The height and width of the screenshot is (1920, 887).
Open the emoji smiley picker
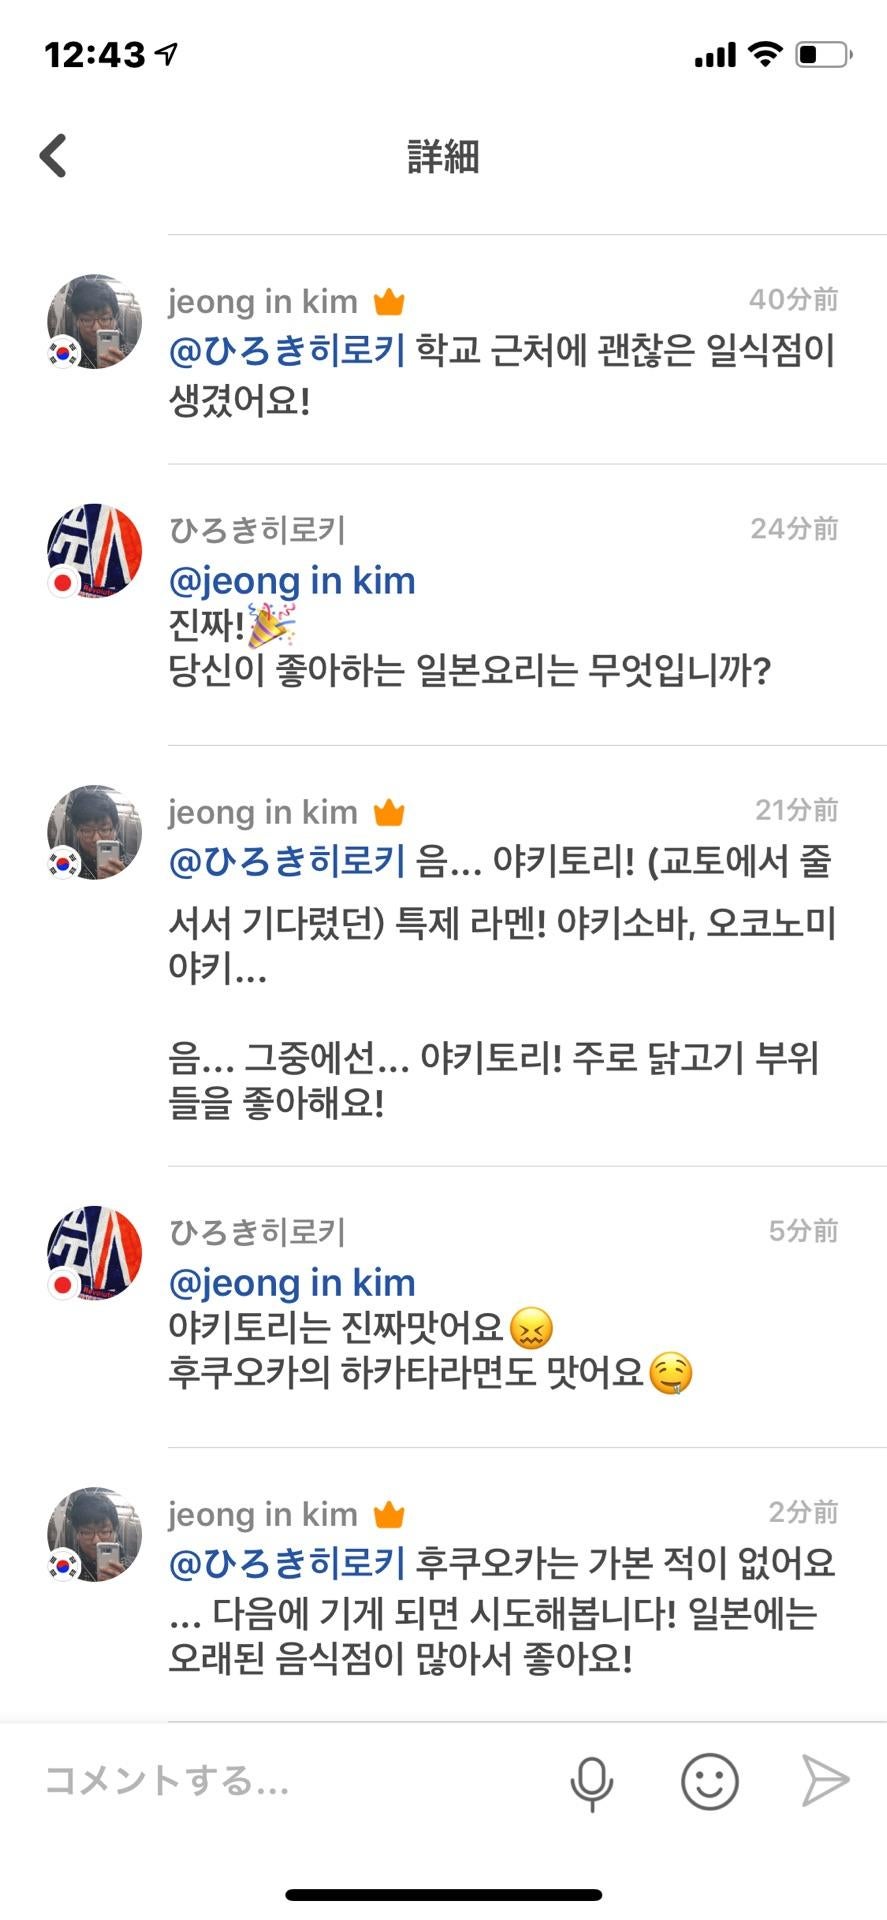click(709, 1781)
